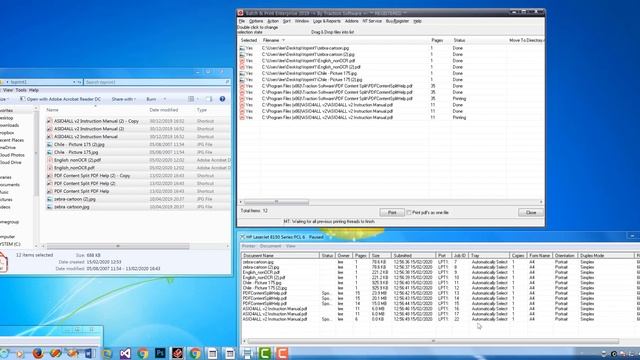Open the Printer menu in the printer queue window
Screen dimensions: 640x360
(248, 246)
